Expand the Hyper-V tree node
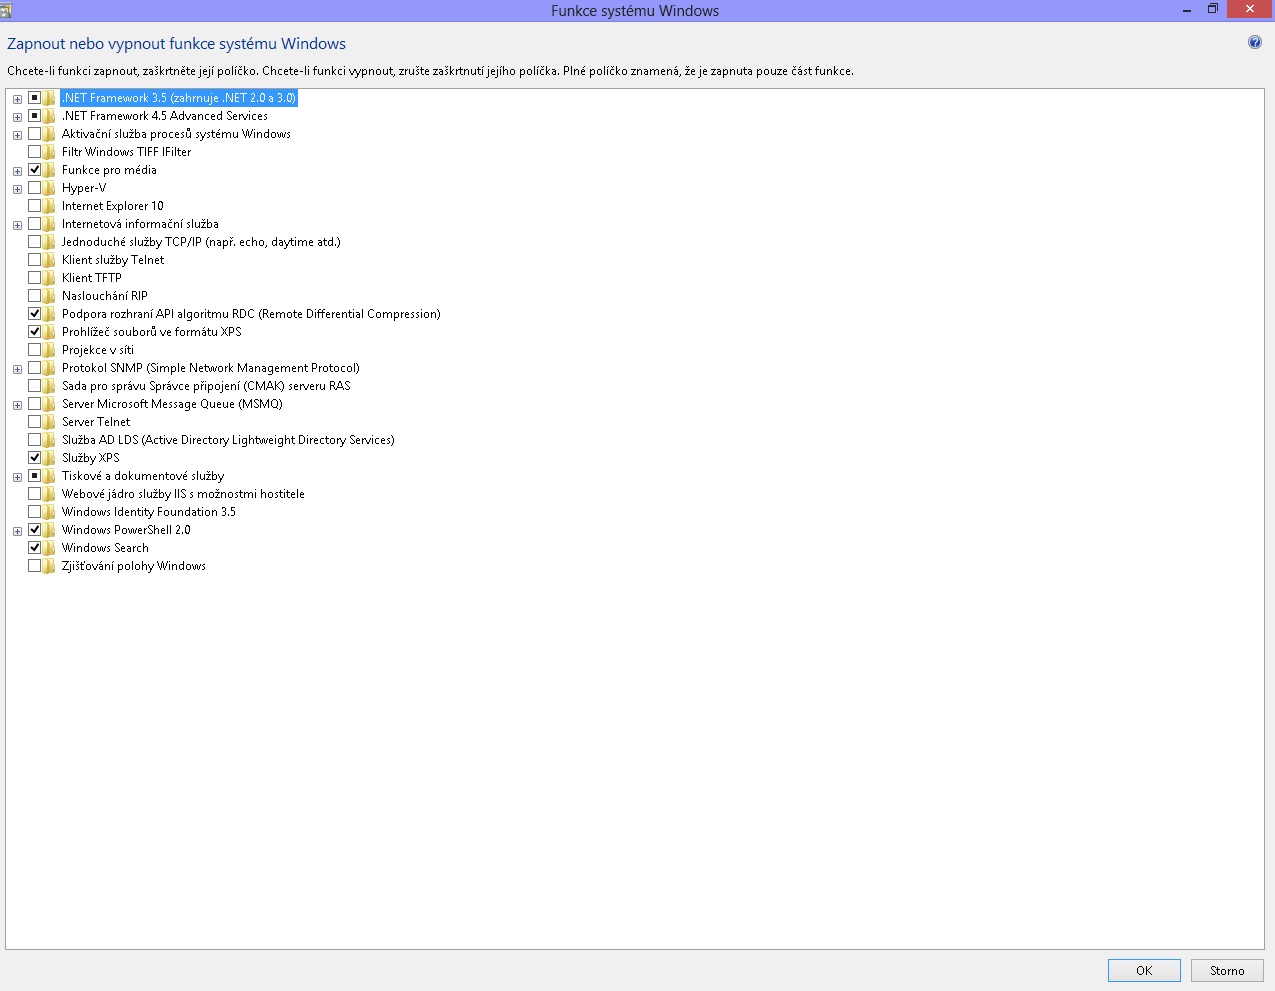1275x991 pixels. point(17,189)
